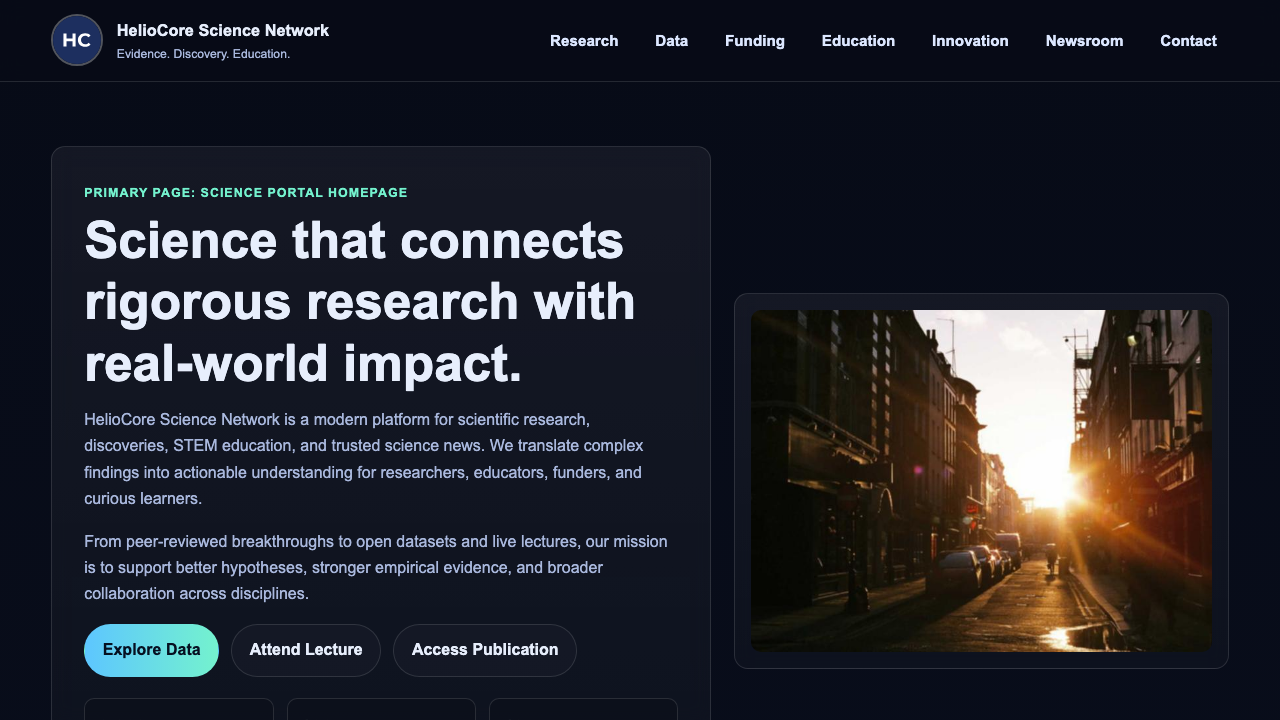The height and width of the screenshot is (720, 1280).
Task: Click the Explore Data button
Action: click(x=151, y=650)
